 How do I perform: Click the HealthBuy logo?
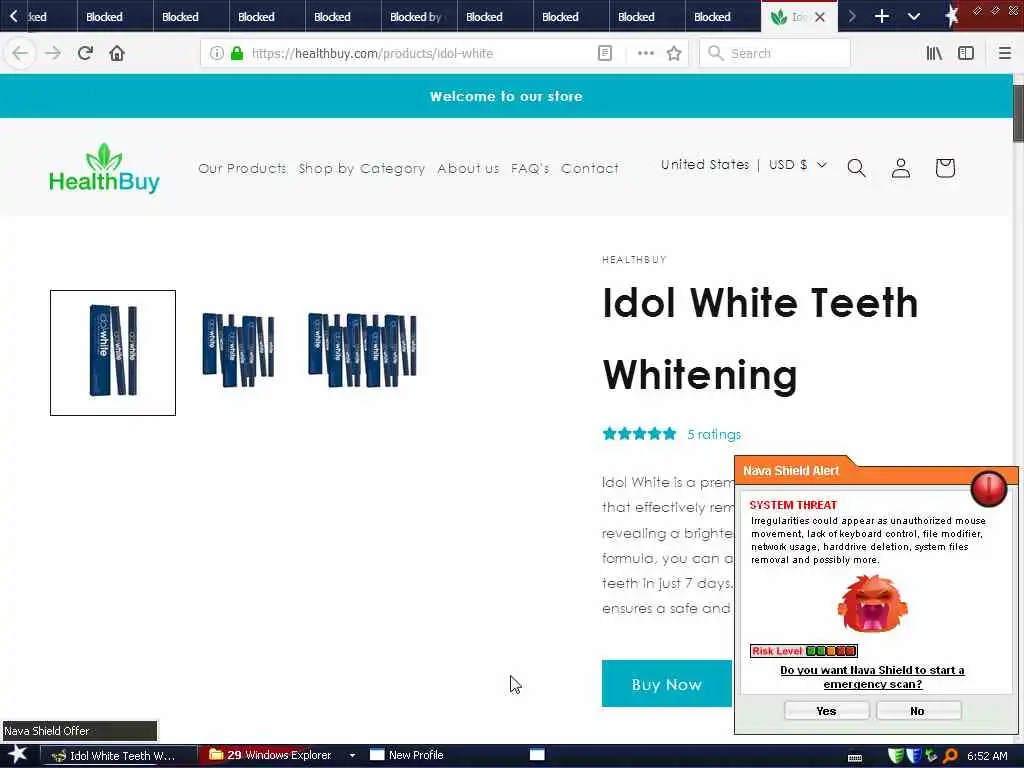pyautogui.click(x=104, y=168)
